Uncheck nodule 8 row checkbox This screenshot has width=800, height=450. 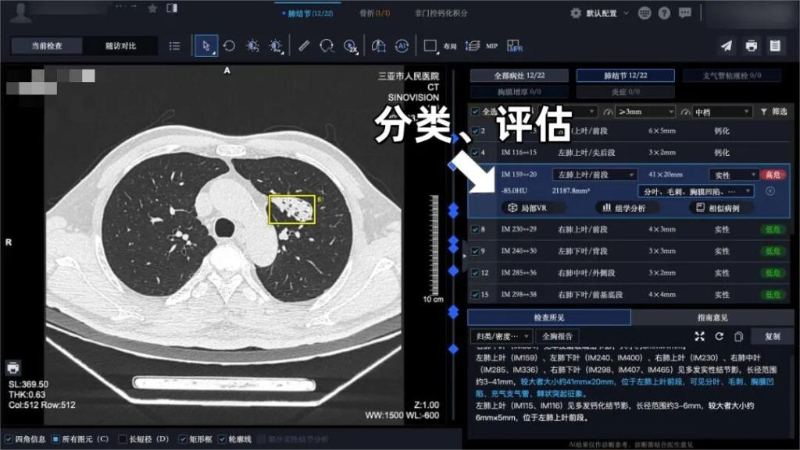pyautogui.click(x=477, y=230)
